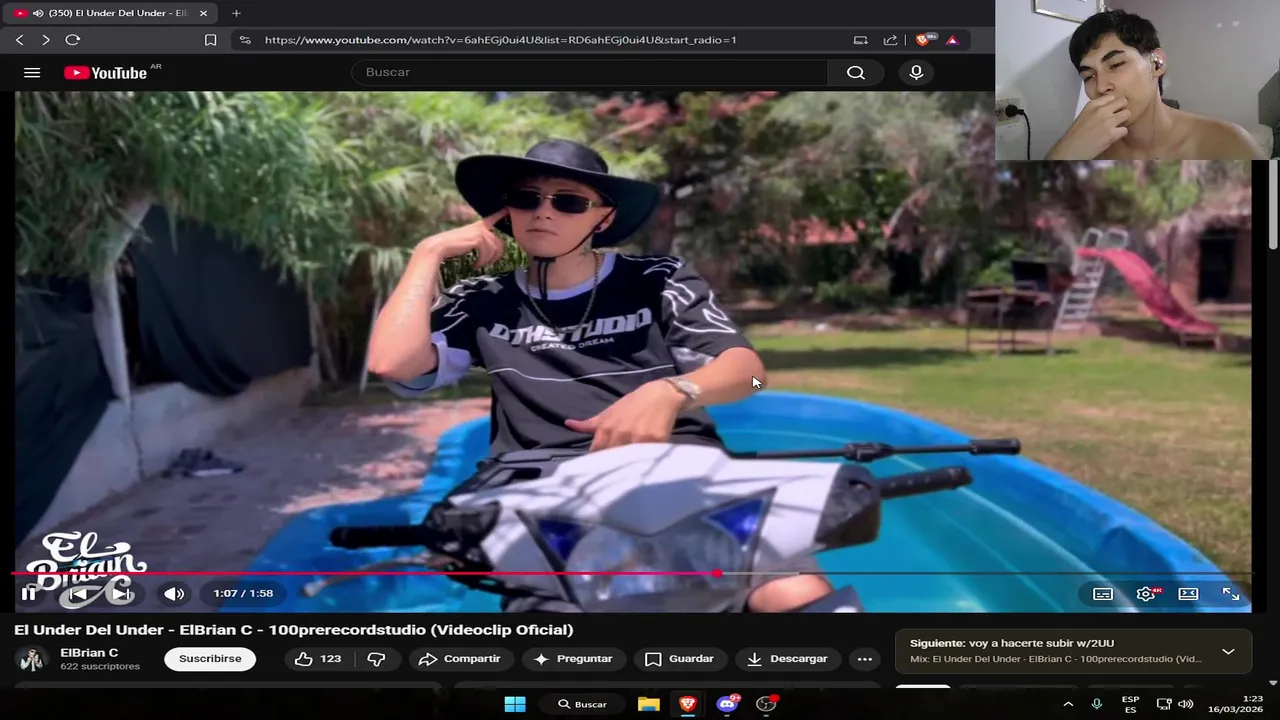Open OBS icon on the taskbar

coord(766,704)
